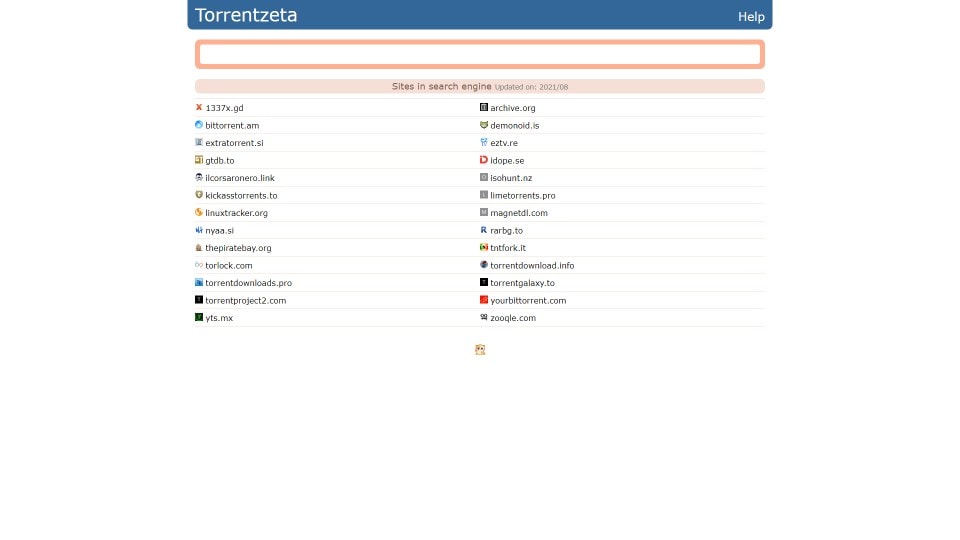Viewport: 960px width, 540px height.
Task: Open the nyaa.si link
Action: pos(219,231)
